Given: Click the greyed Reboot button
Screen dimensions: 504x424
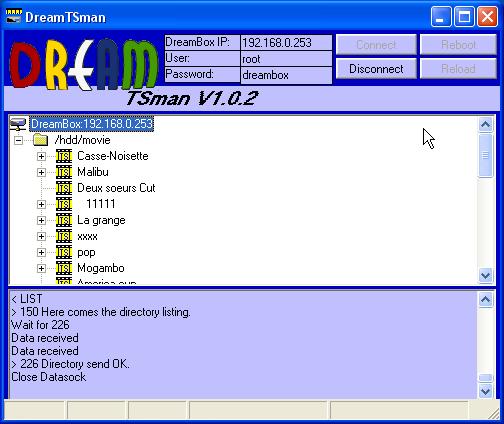Looking at the screenshot, I should [458, 44].
